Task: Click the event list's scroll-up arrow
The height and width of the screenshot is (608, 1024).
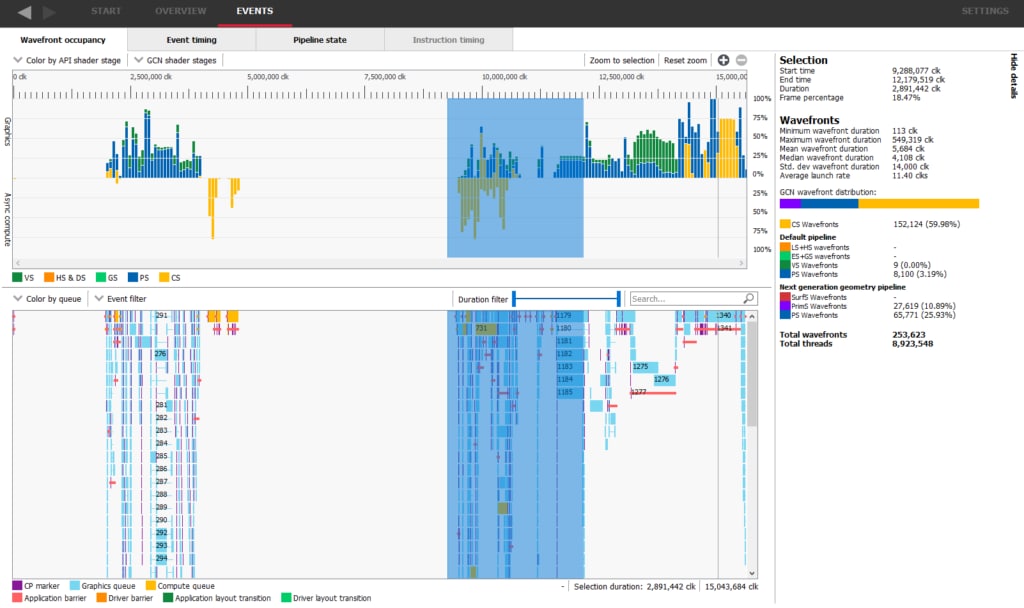Action: point(753,315)
